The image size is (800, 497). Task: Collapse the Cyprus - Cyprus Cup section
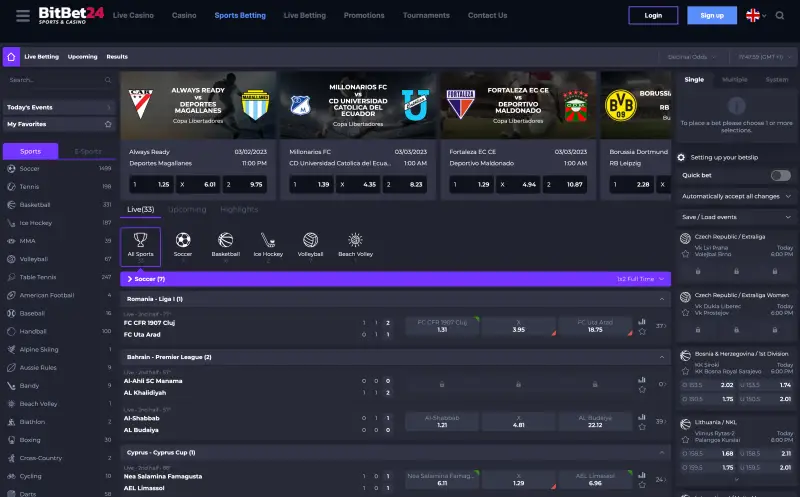662,453
